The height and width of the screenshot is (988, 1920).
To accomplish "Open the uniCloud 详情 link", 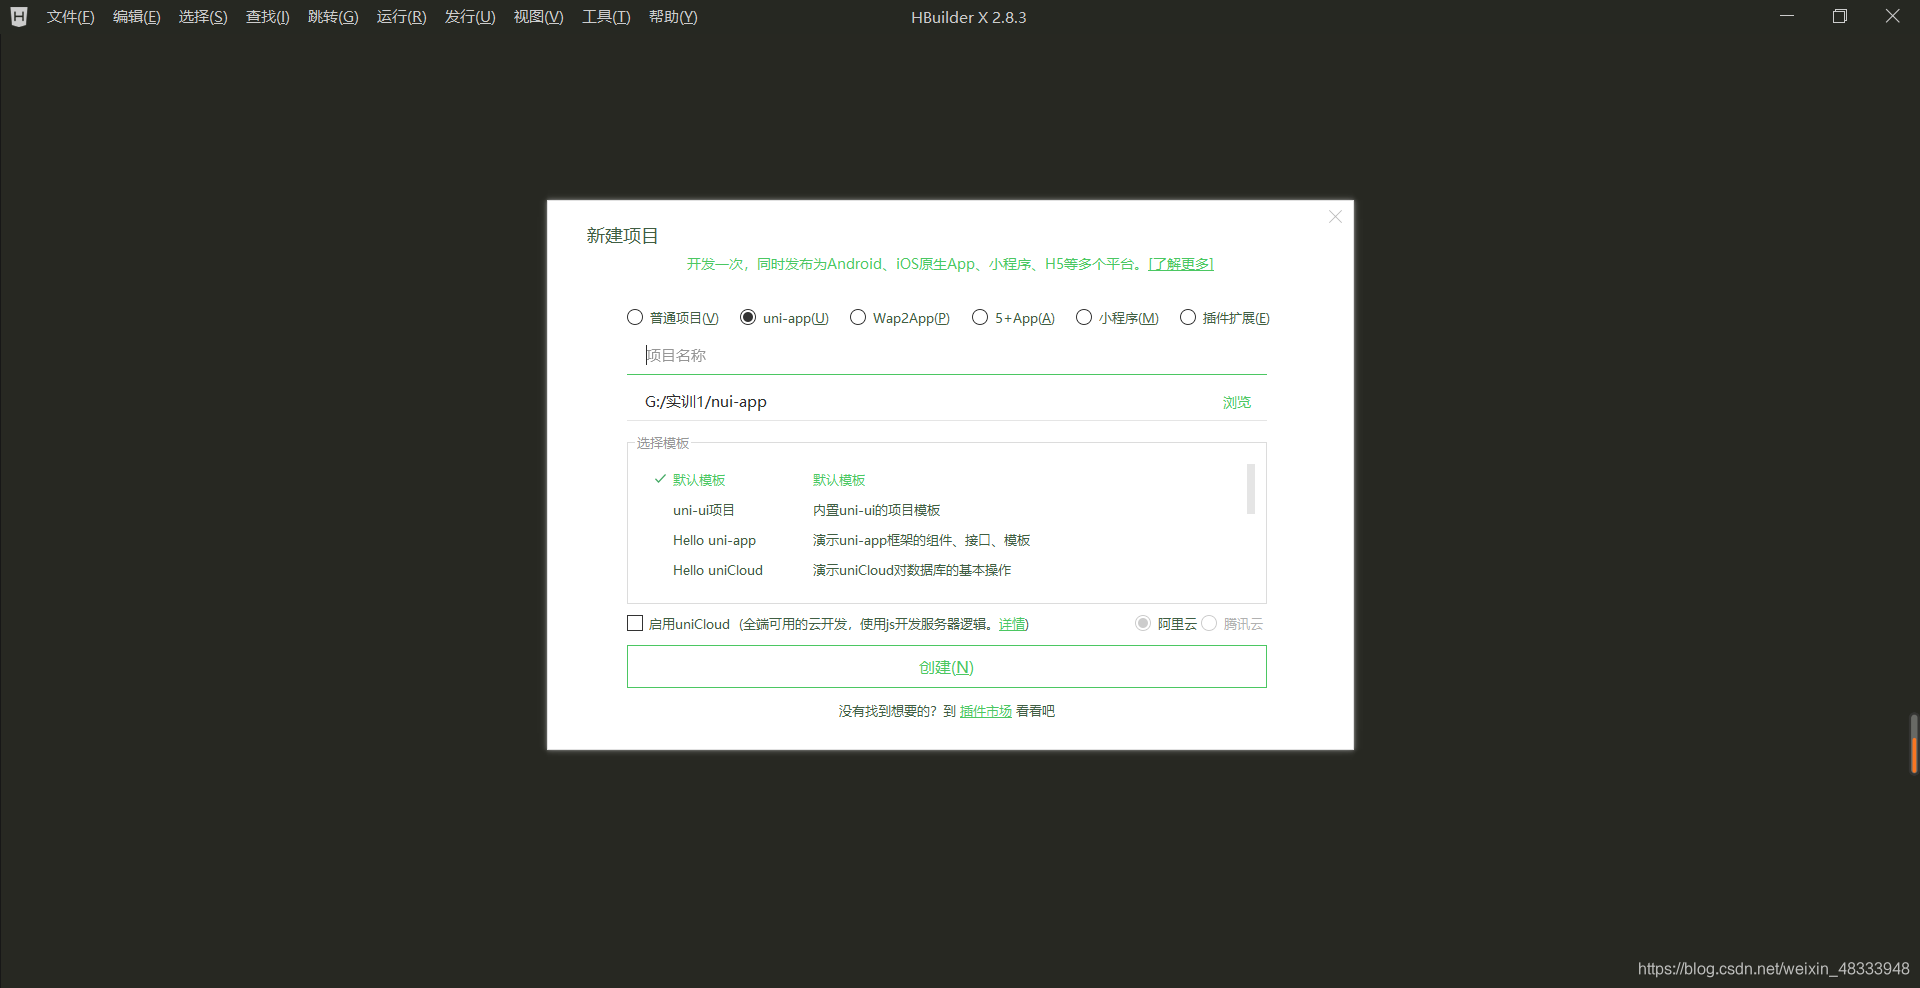I will pyautogui.click(x=1012, y=624).
